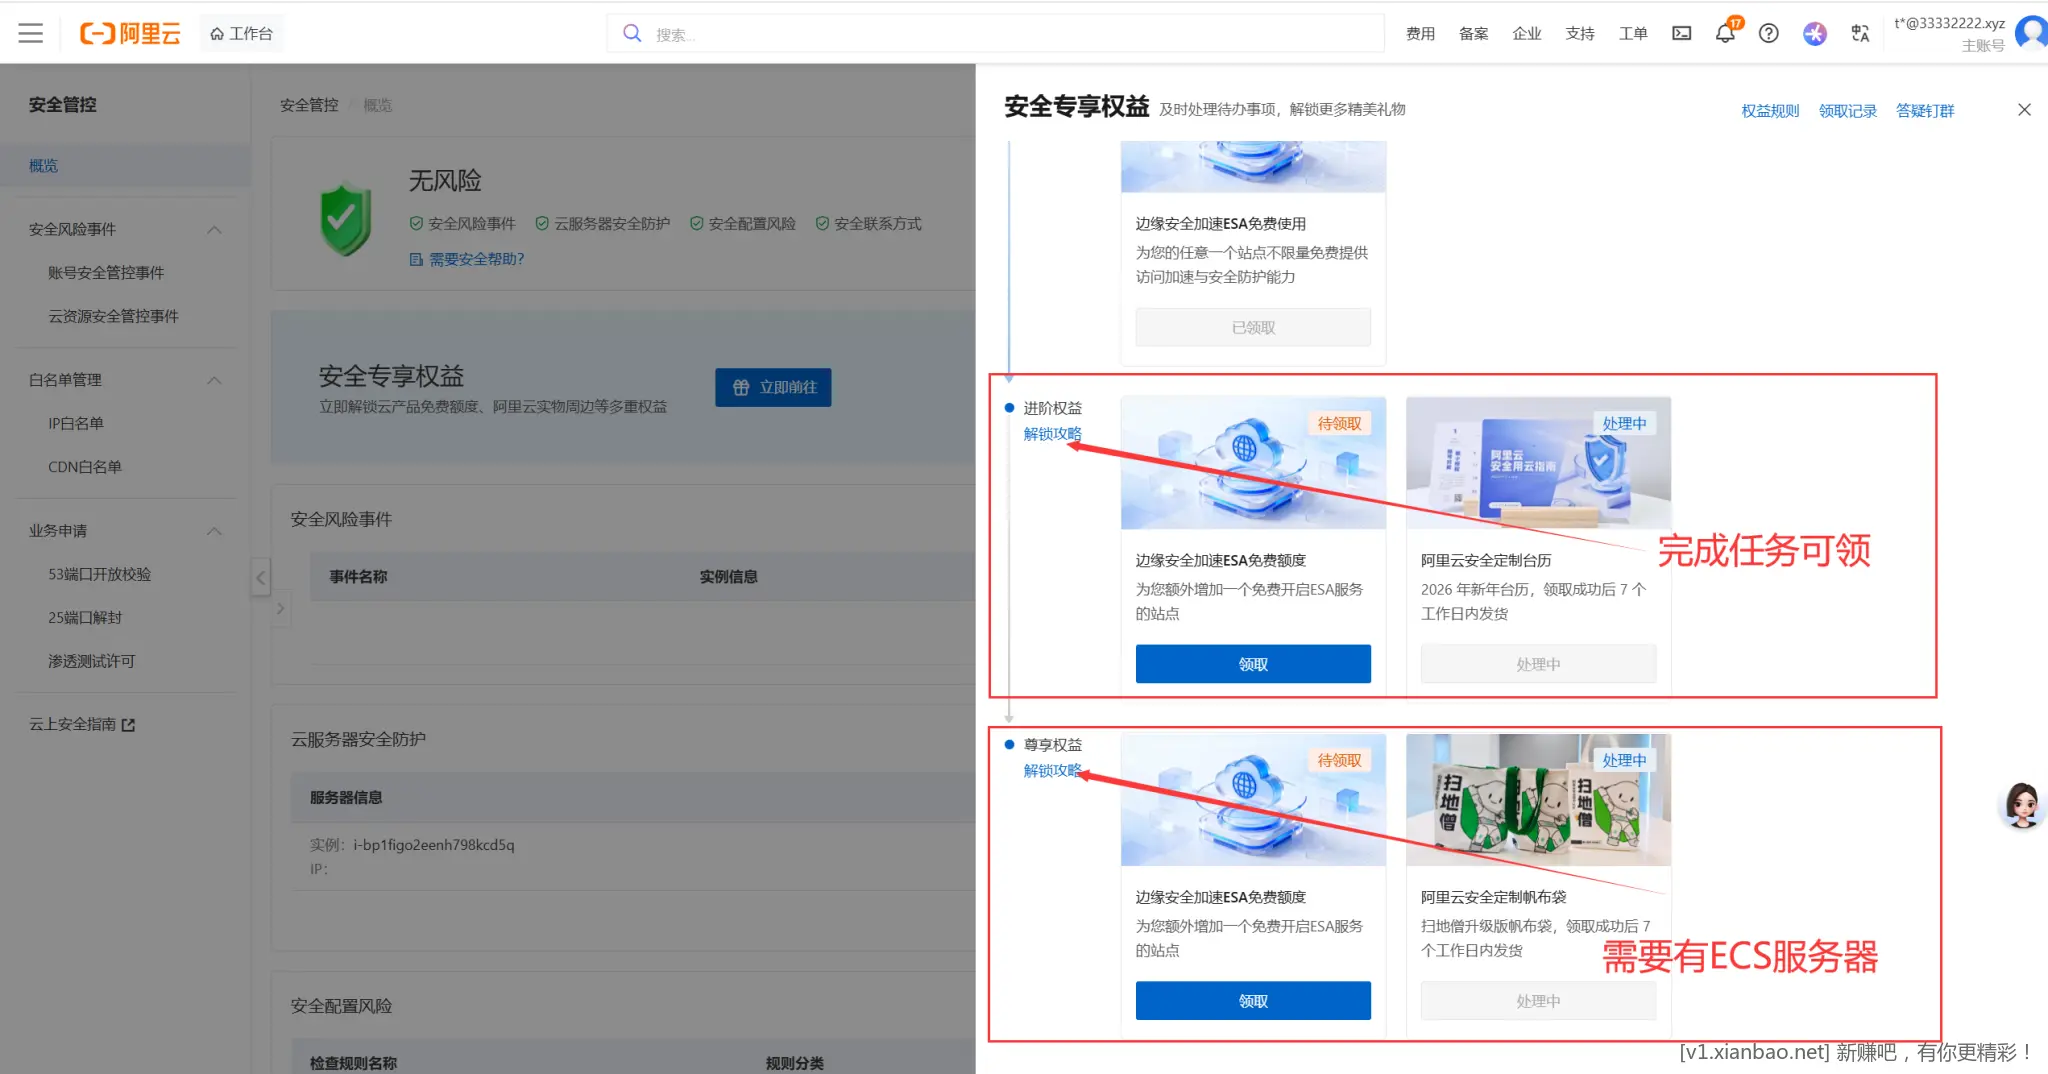This screenshot has height=1074, width=2048.
Task: Open the hamburger navigation menu
Action: pos(31,32)
